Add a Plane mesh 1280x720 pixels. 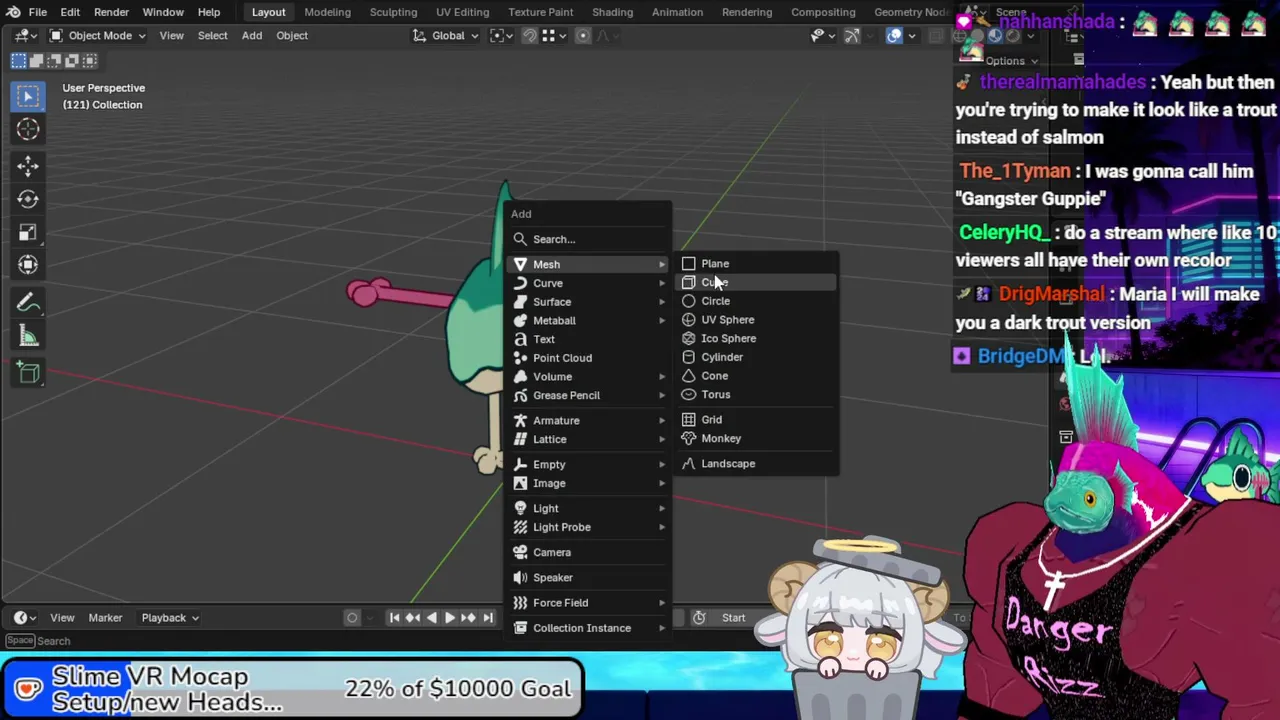756,264
